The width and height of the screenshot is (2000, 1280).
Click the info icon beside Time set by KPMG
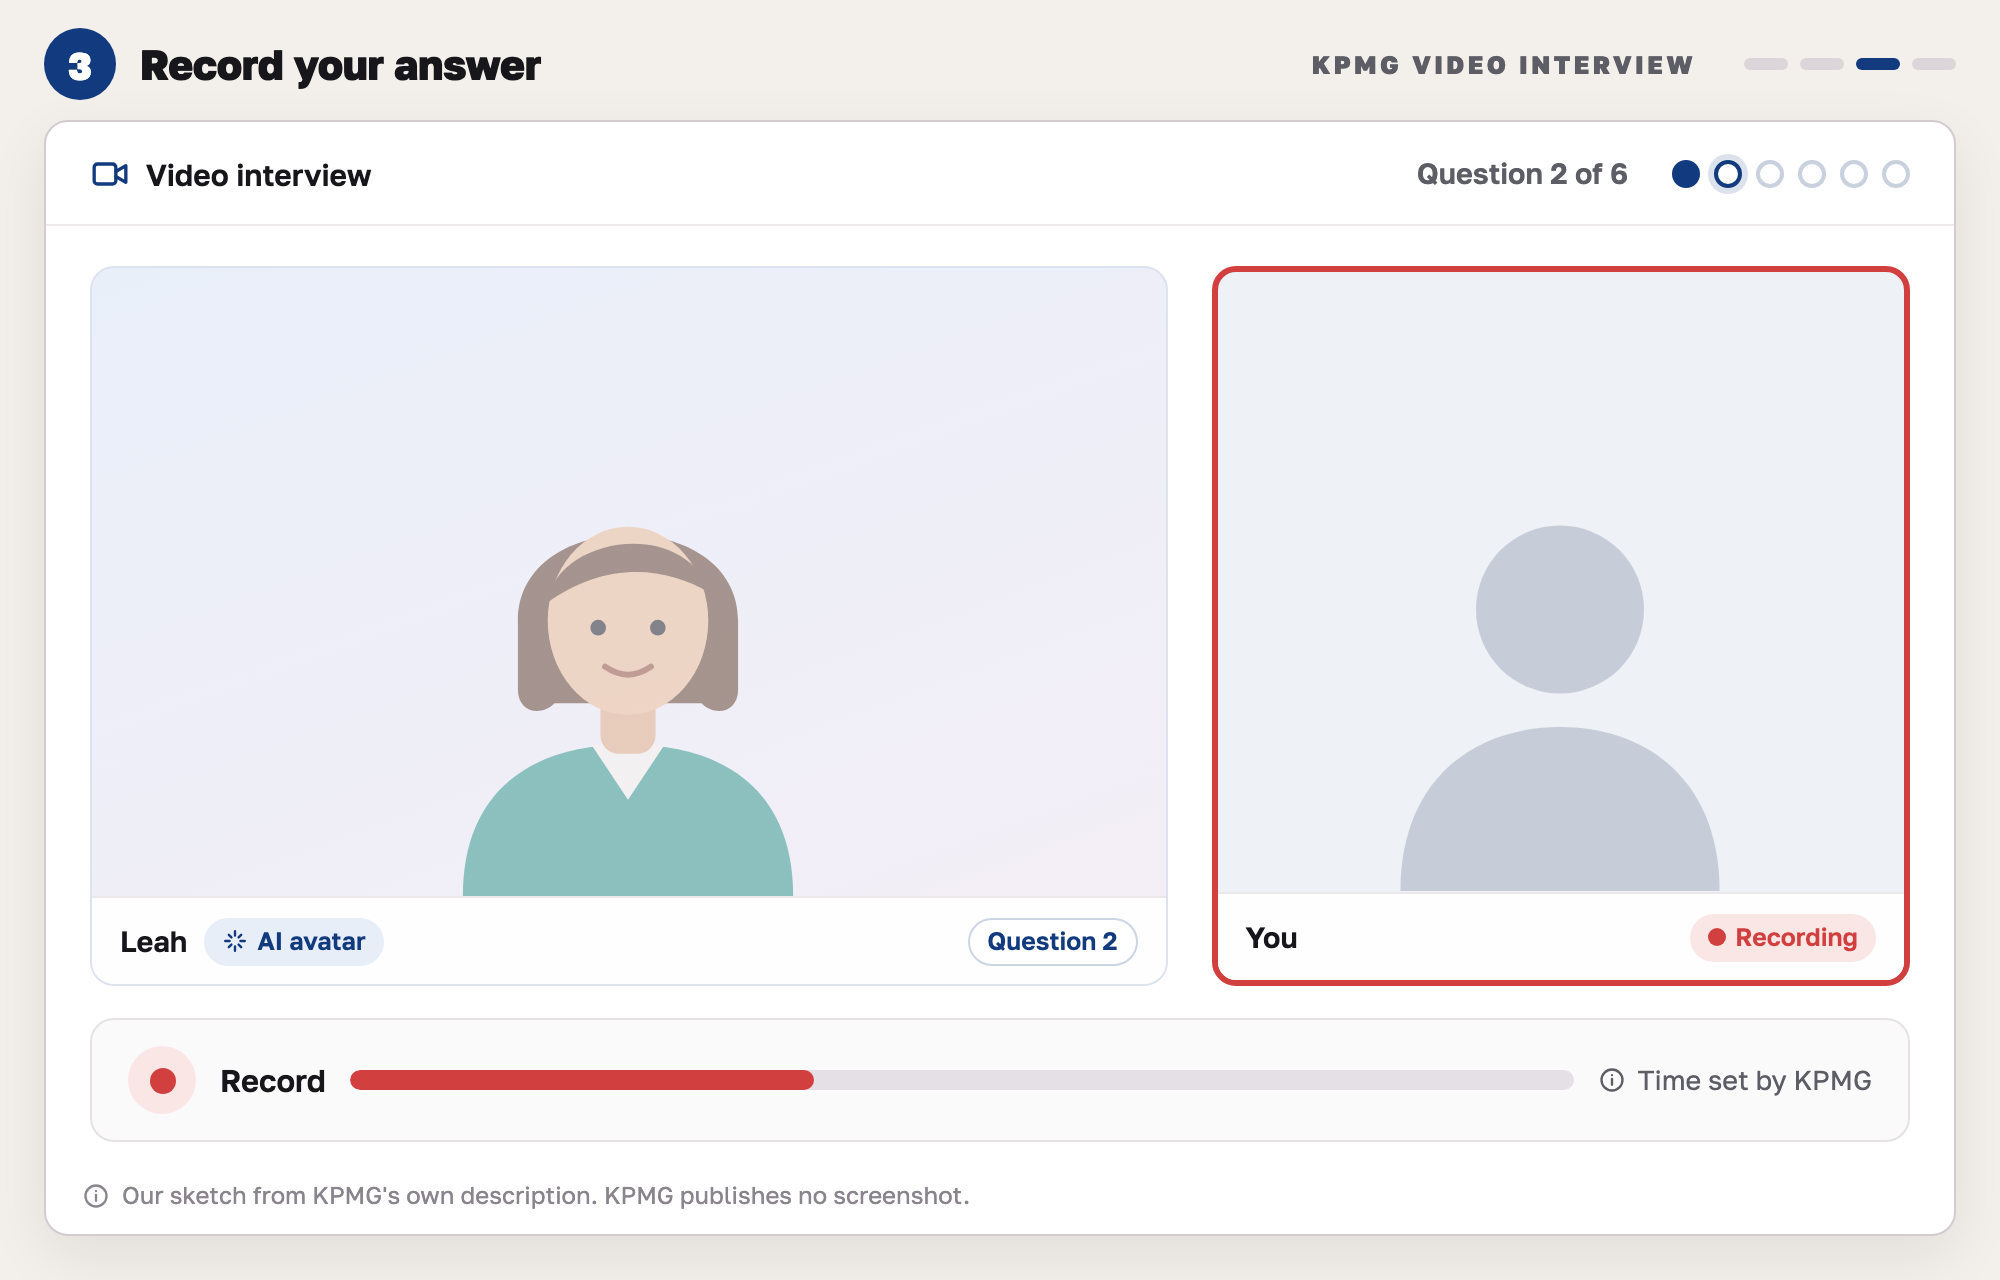pyautogui.click(x=1612, y=1080)
